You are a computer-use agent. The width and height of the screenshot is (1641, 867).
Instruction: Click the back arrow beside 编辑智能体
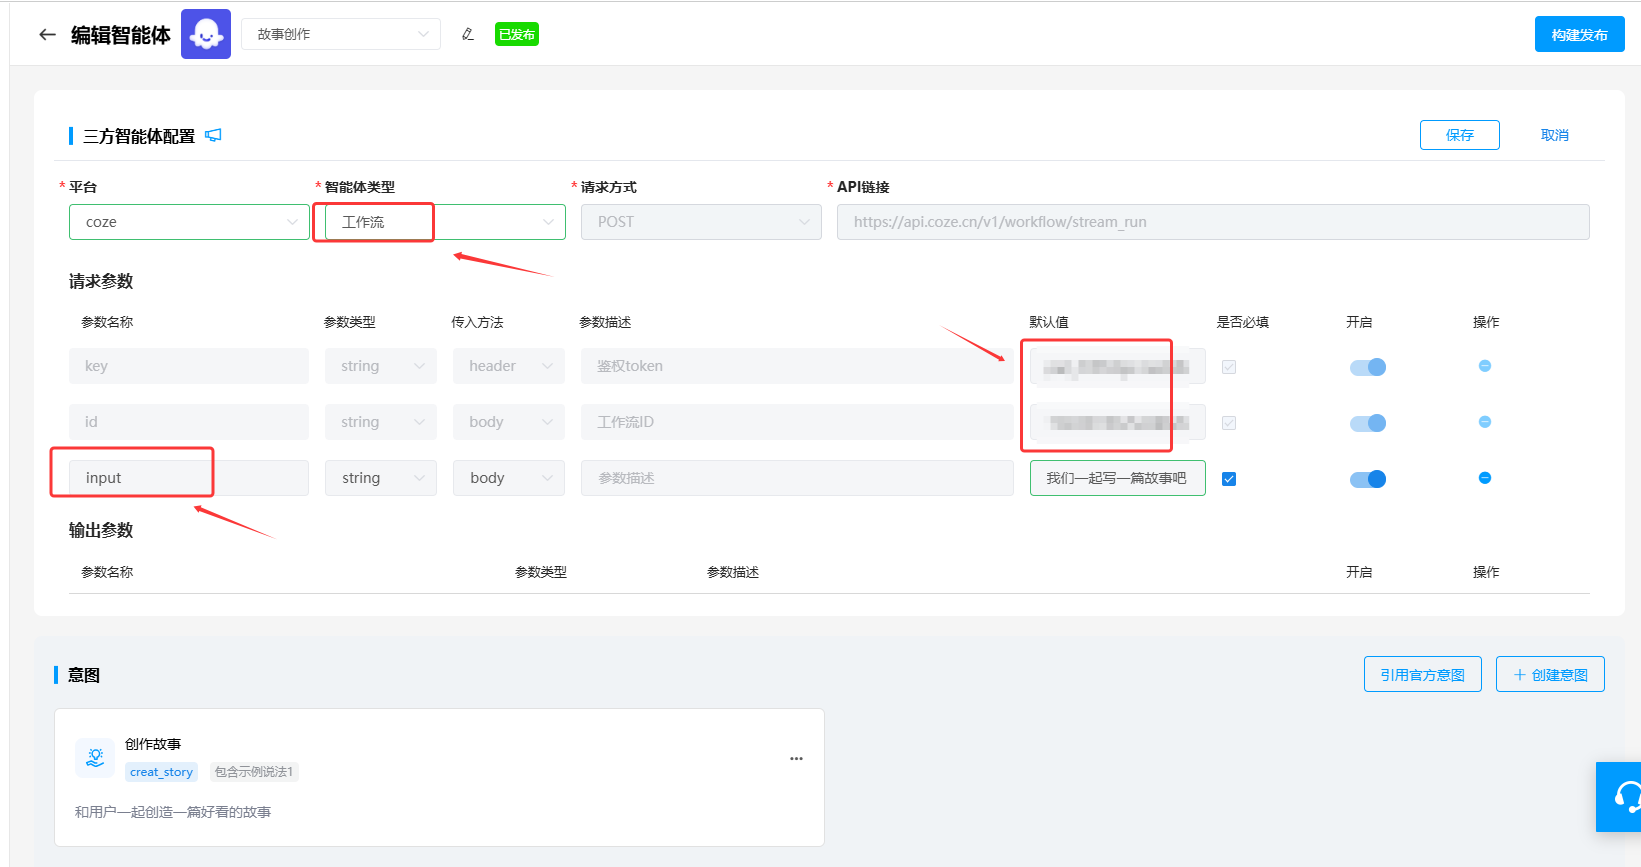coord(47,35)
